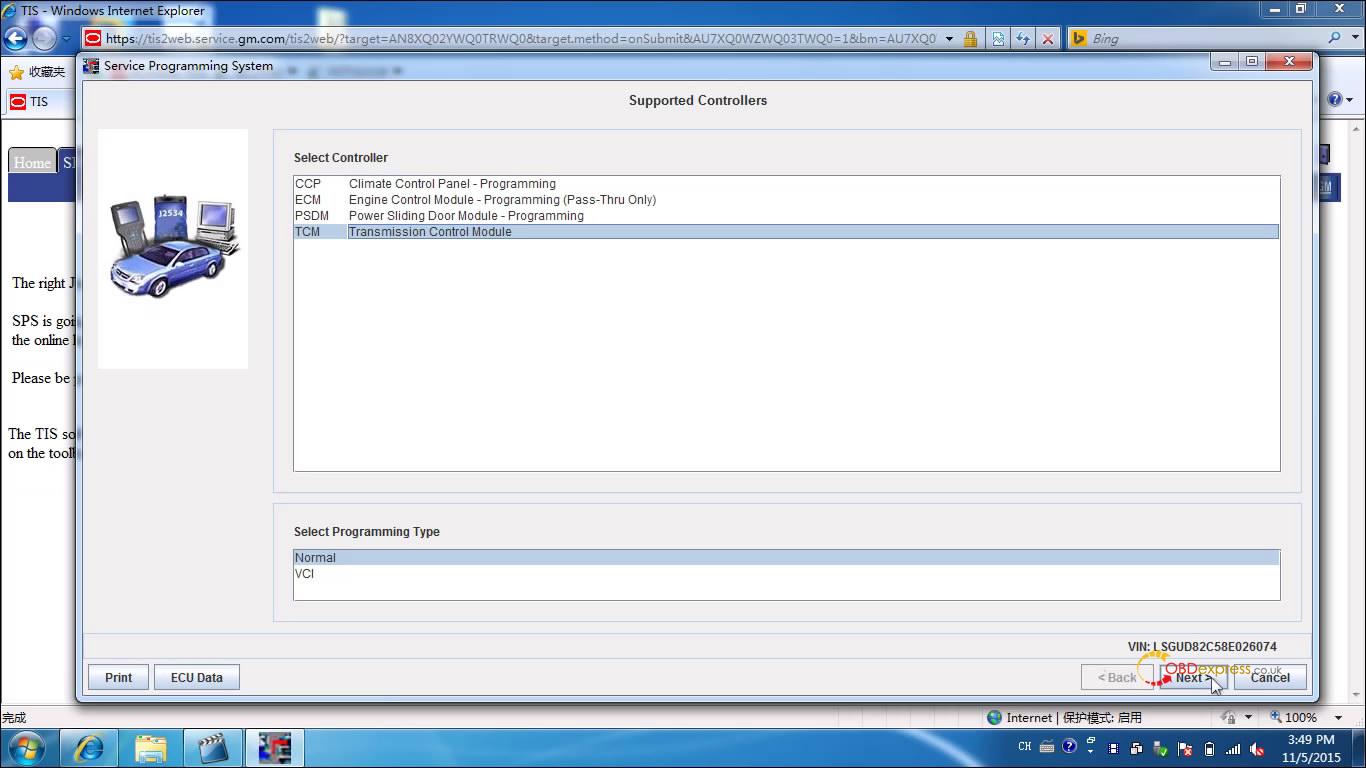Stop loading with the red X icon
1366x768 pixels.
coord(1047,39)
